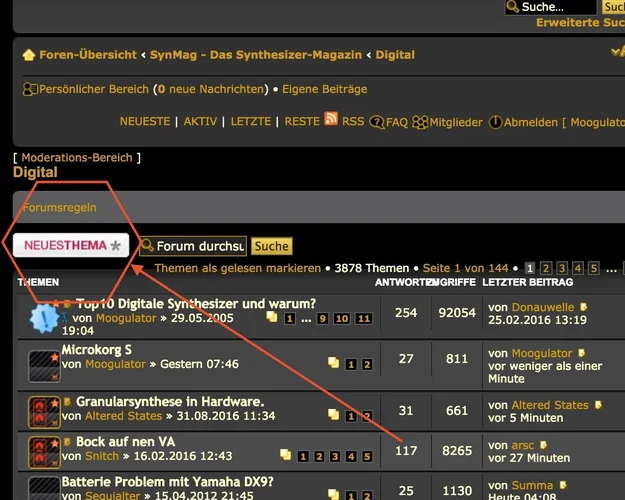
Task: Click the Digital breadcrumb link
Action: pyautogui.click(x=395, y=55)
